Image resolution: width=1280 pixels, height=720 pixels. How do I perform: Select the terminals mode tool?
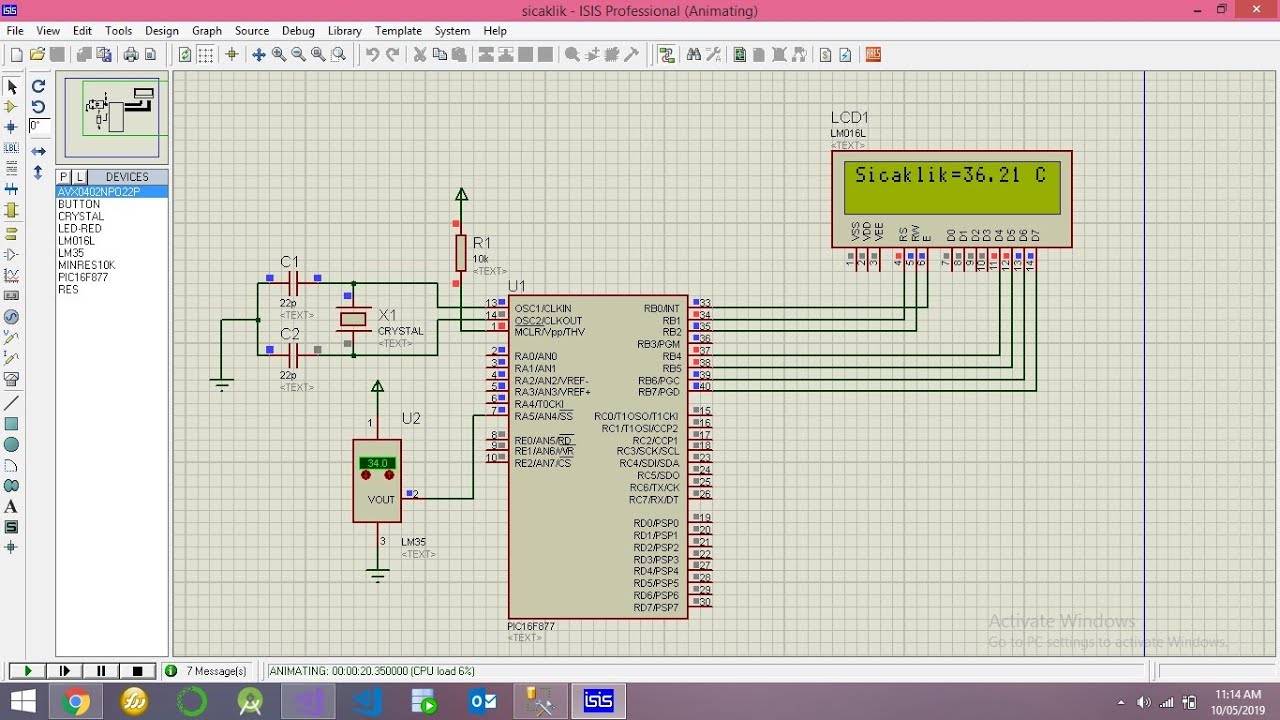(12, 233)
